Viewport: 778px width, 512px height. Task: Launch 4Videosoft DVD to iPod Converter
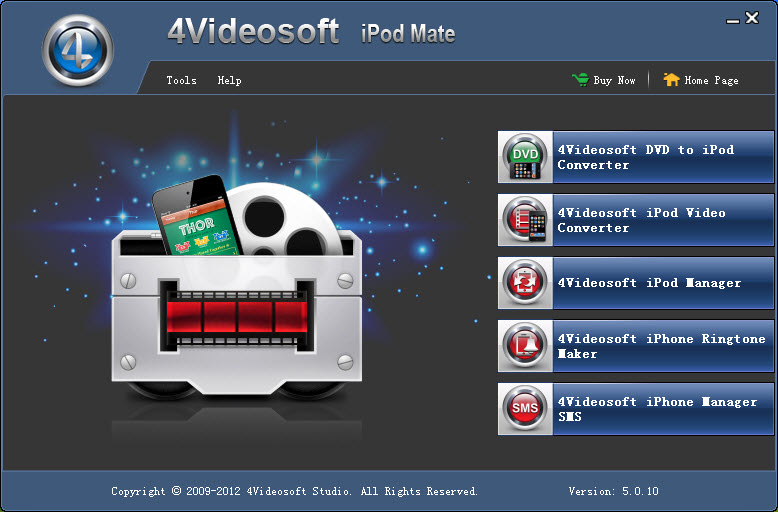pyautogui.click(x=636, y=157)
